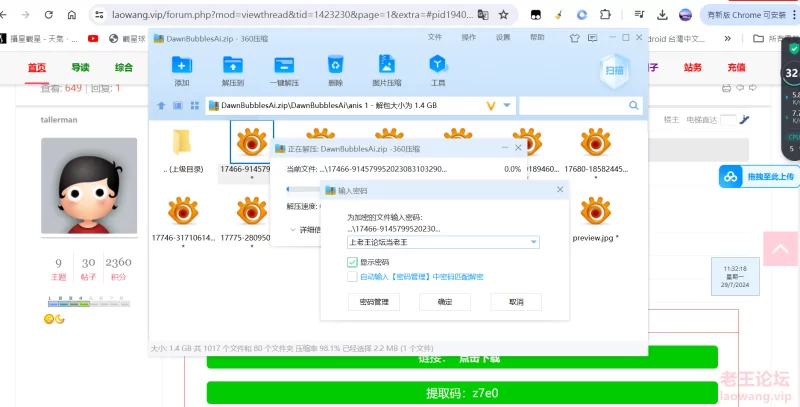Screen dimensions: 800x407
Task: Click the password input field
Action: (443, 242)
